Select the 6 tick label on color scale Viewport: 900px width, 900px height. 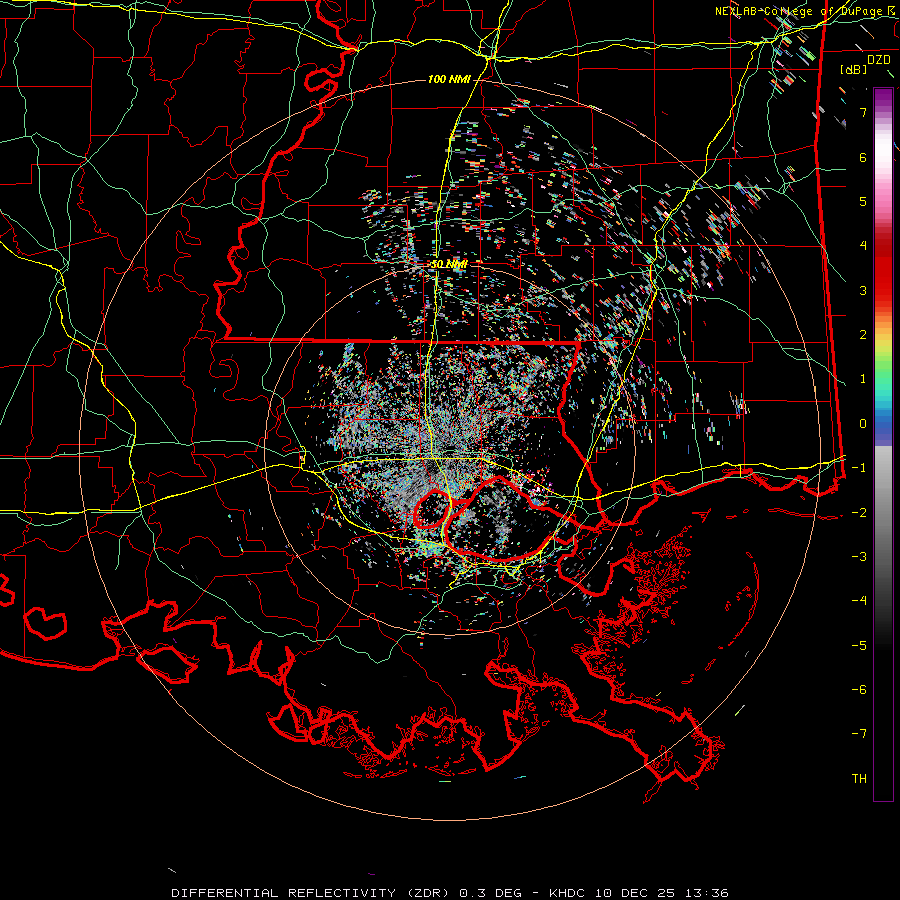pyautogui.click(x=863, y=157)
